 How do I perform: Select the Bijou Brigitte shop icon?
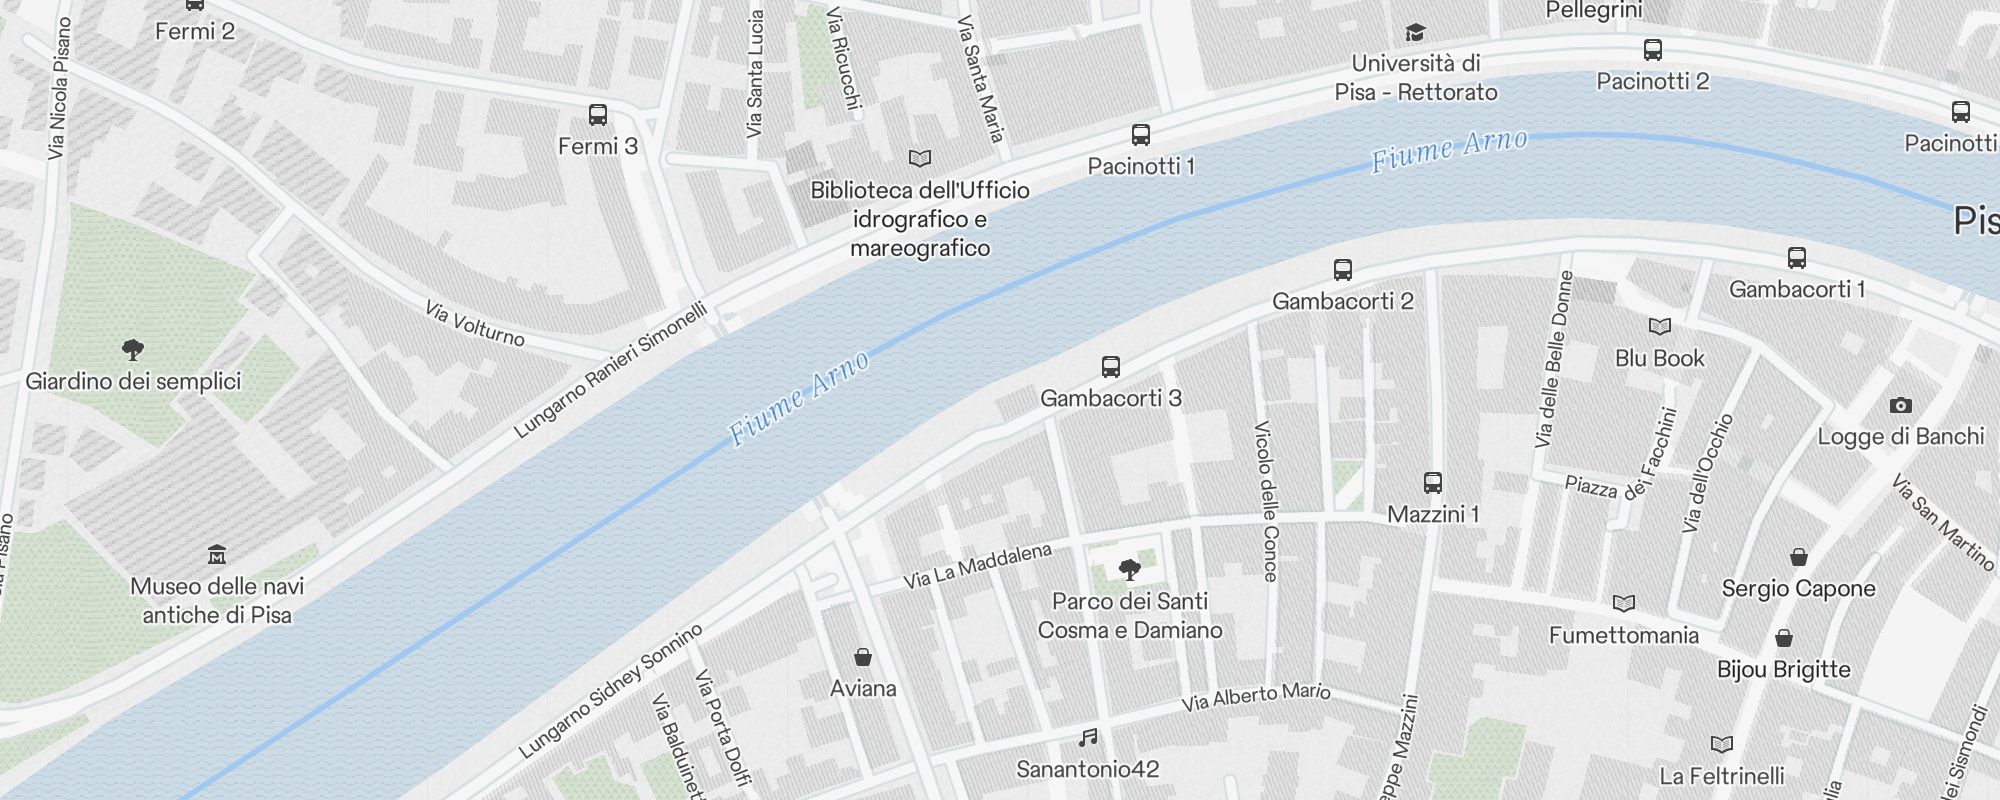tap(1784, 638)
